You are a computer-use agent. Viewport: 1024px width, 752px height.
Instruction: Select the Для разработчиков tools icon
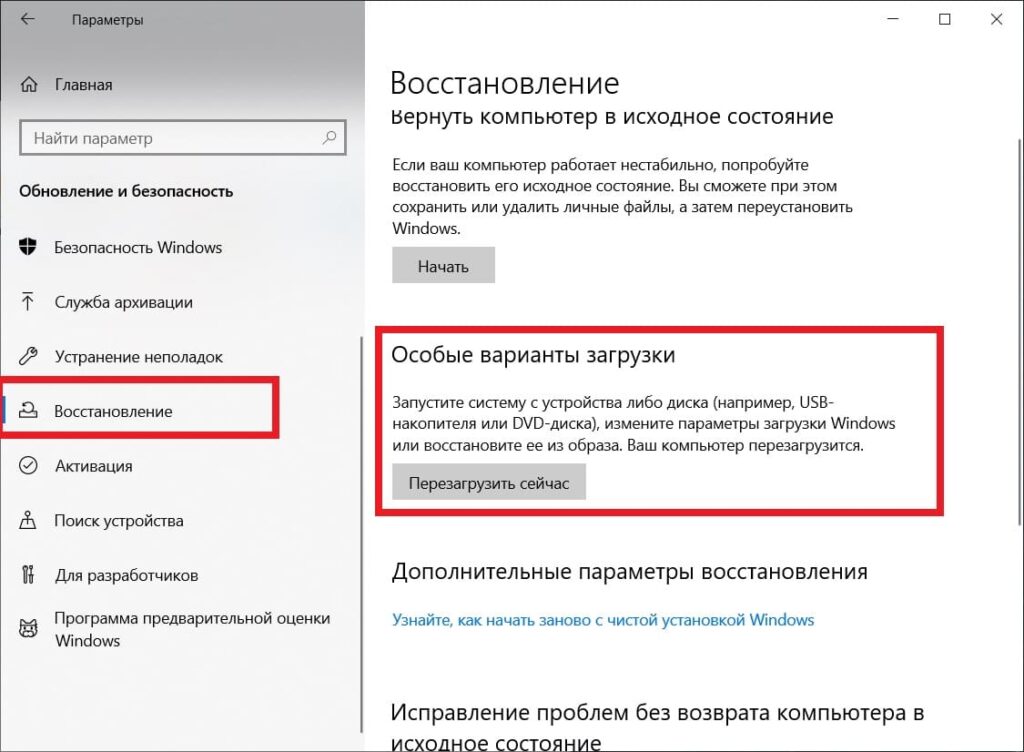tap(27, 574)
